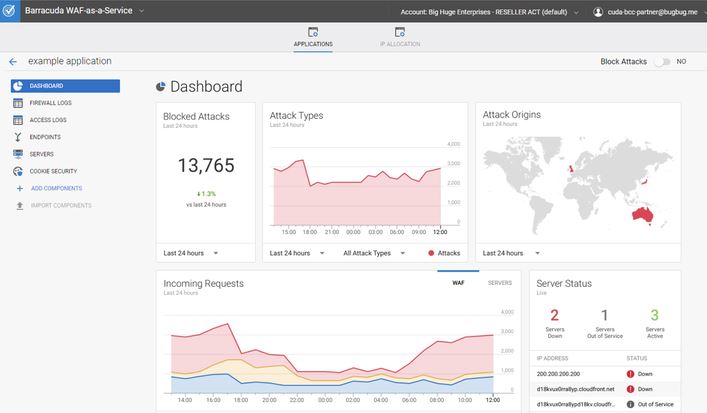Image resolution: width=707 pixels, height=413 pixels.
Task: Click the 3 Servers Active counter
Action: pos(655,323)
